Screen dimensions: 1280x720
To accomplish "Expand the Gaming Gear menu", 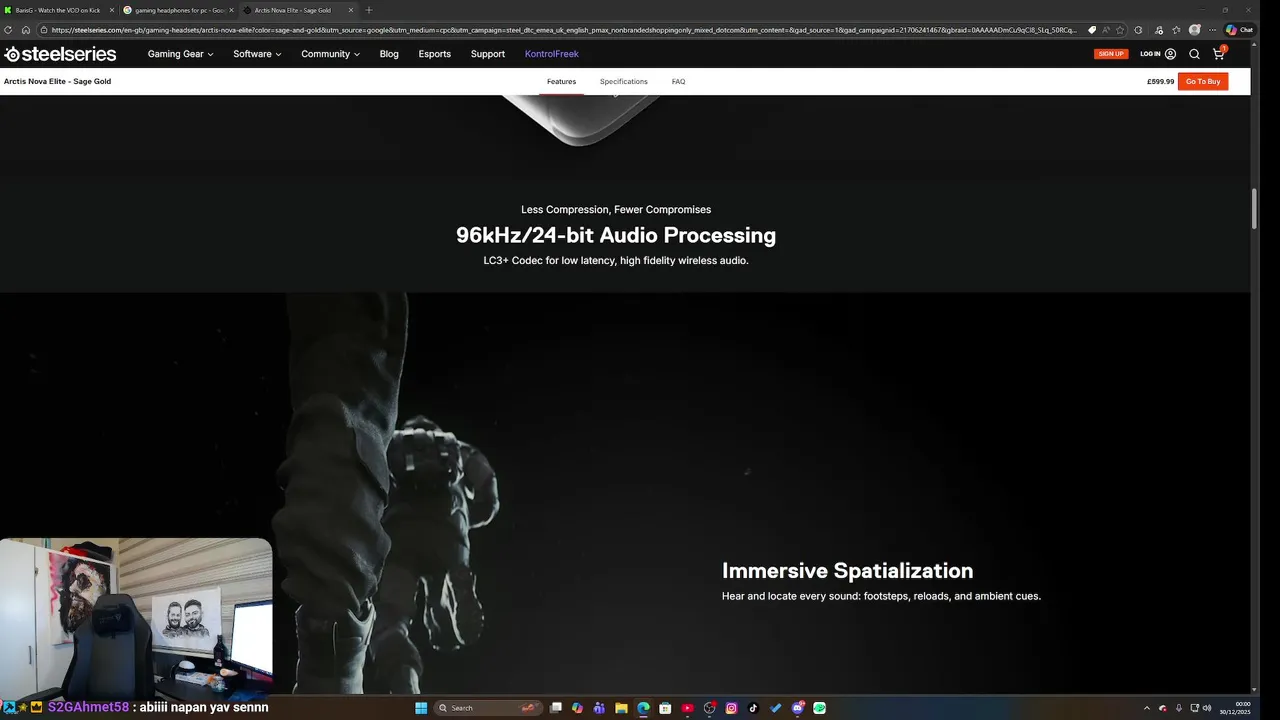I will tap(180, 54).
